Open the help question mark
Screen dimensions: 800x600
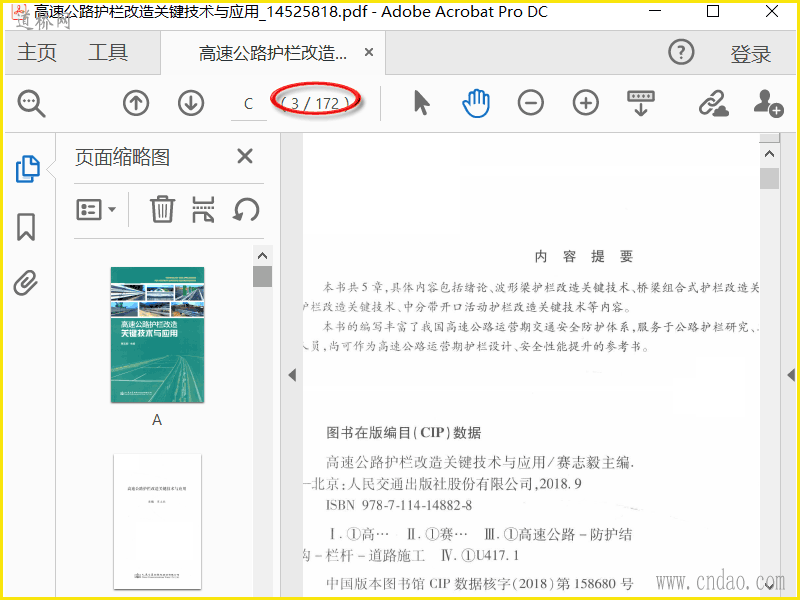pyautogui.click(x=681, y=52)
